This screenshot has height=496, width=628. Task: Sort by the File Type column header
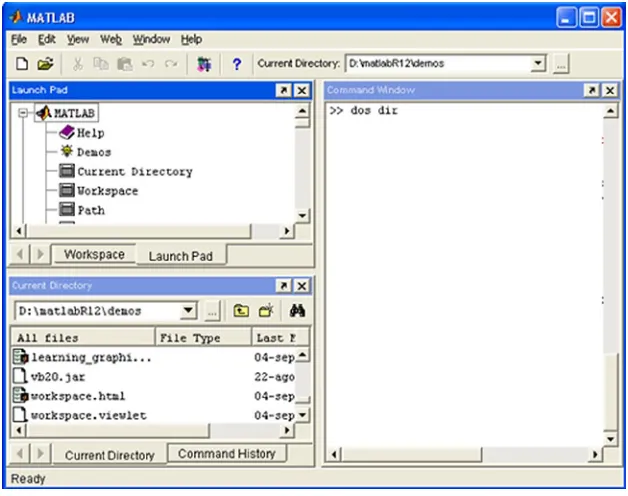point(203,338)
